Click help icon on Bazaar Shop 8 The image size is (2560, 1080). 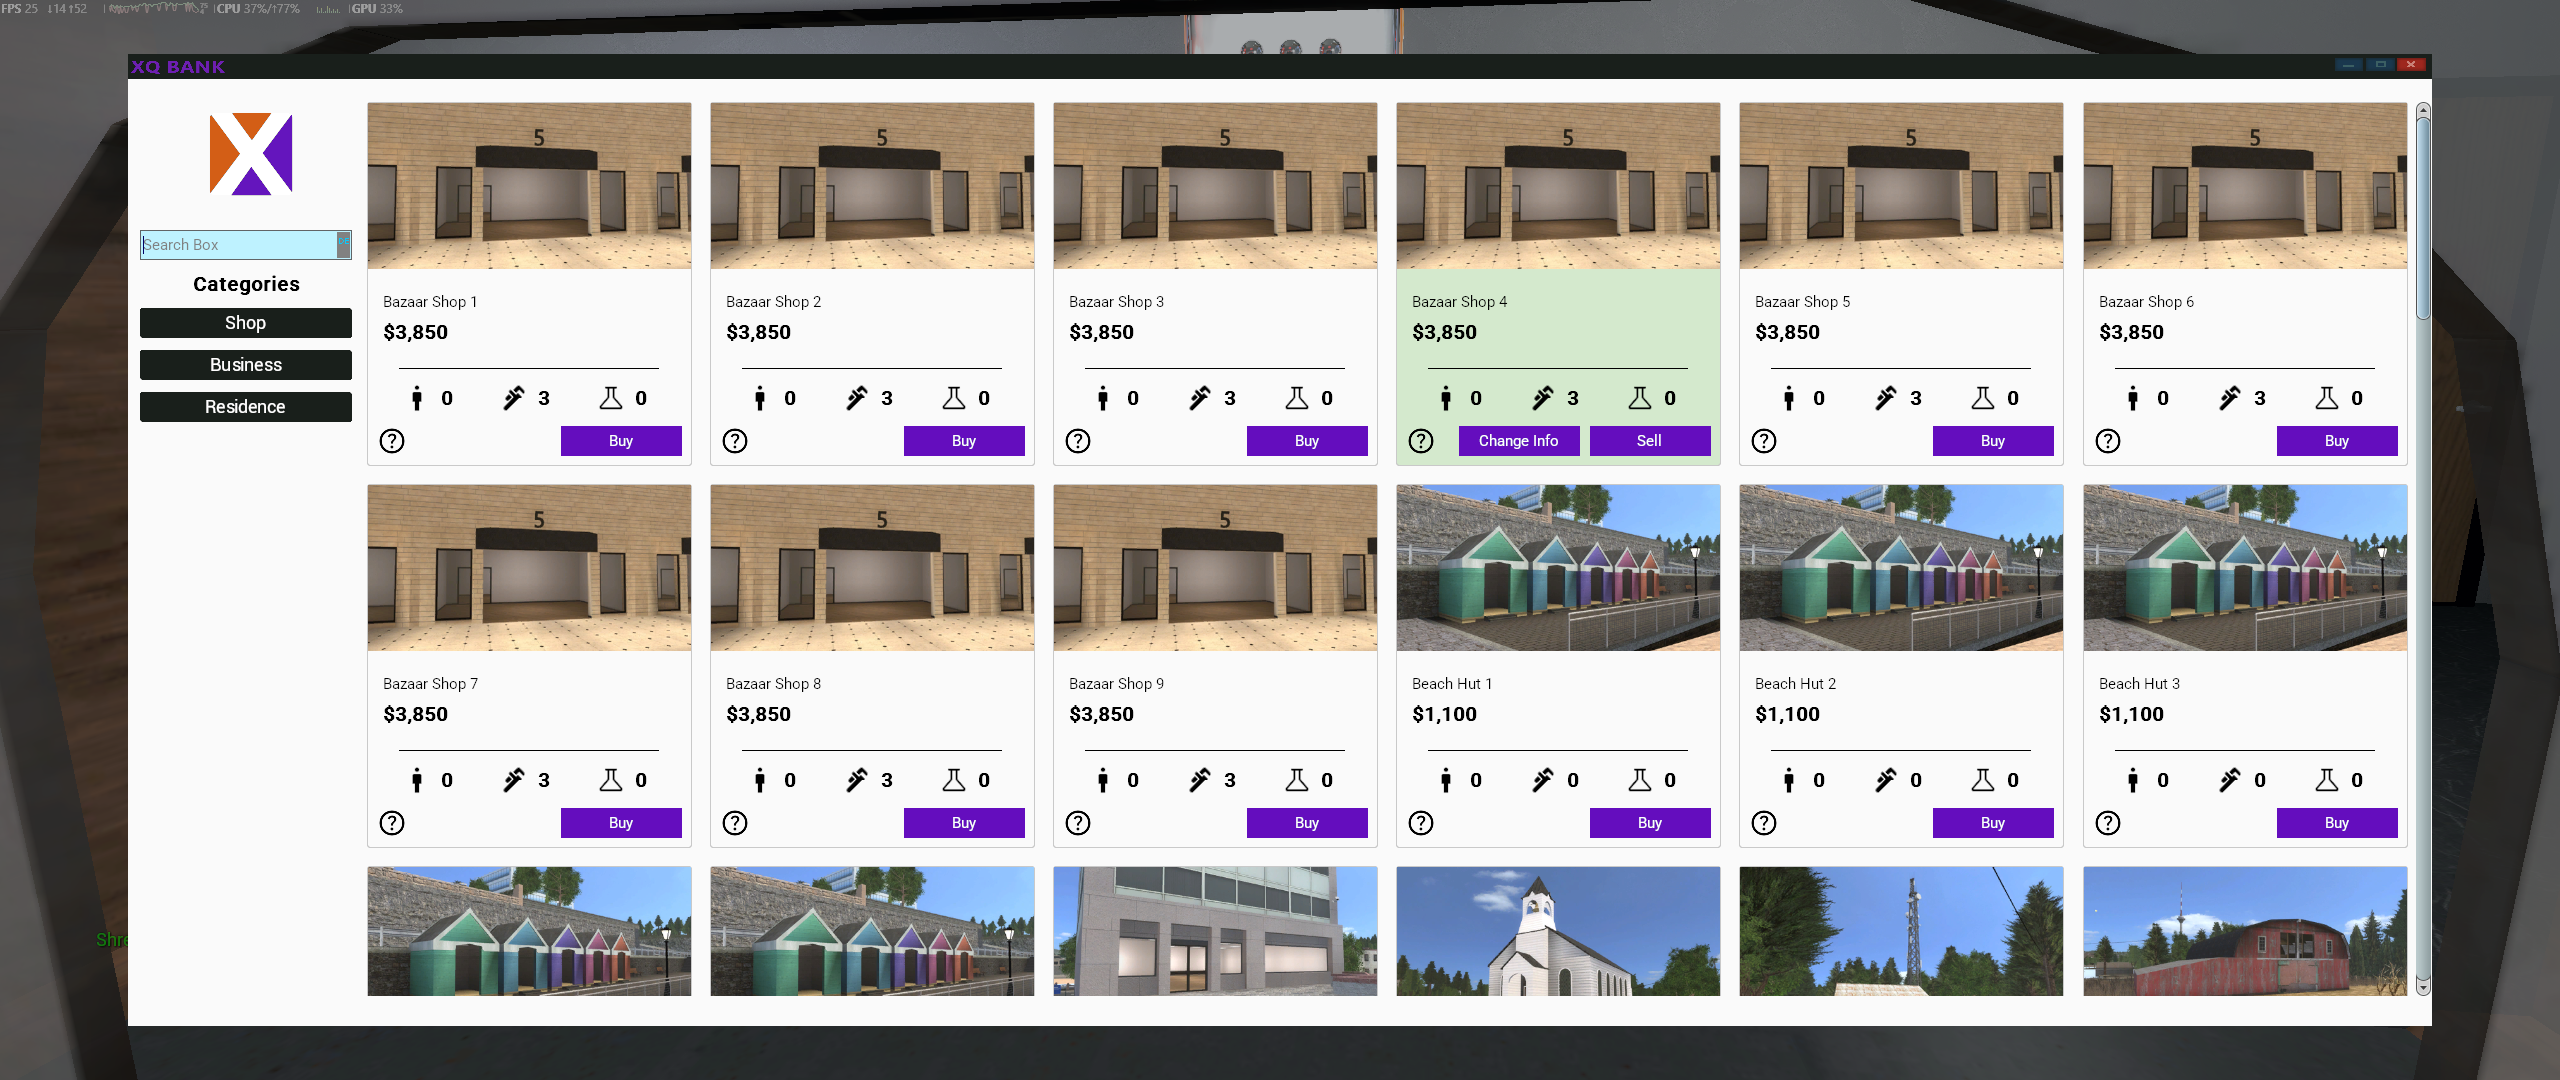[735, 823]
